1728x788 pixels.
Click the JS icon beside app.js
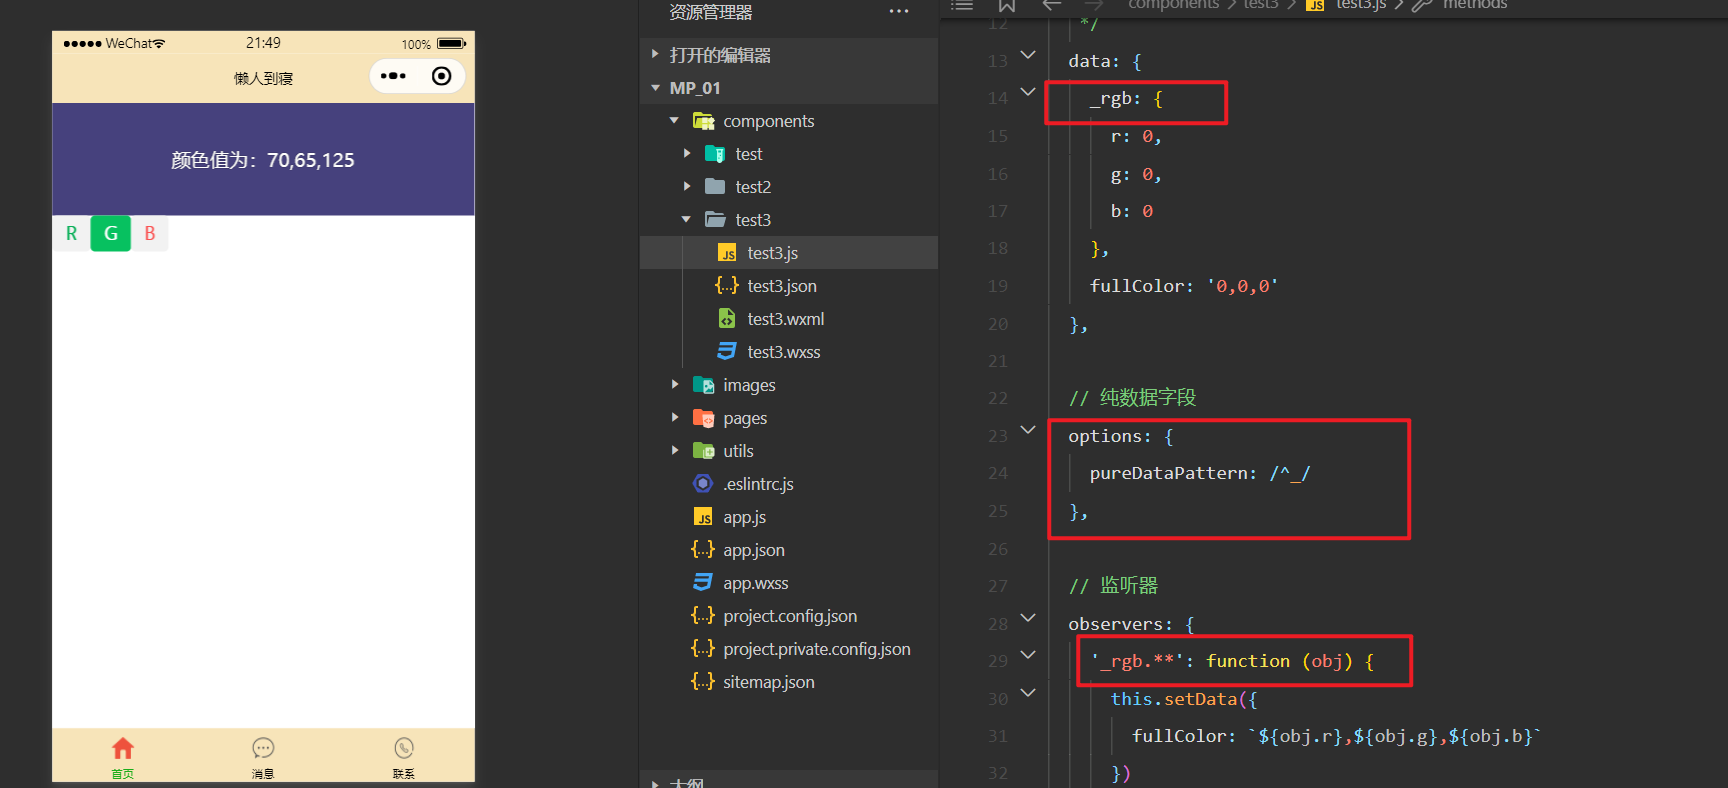[x=703, y=517]
